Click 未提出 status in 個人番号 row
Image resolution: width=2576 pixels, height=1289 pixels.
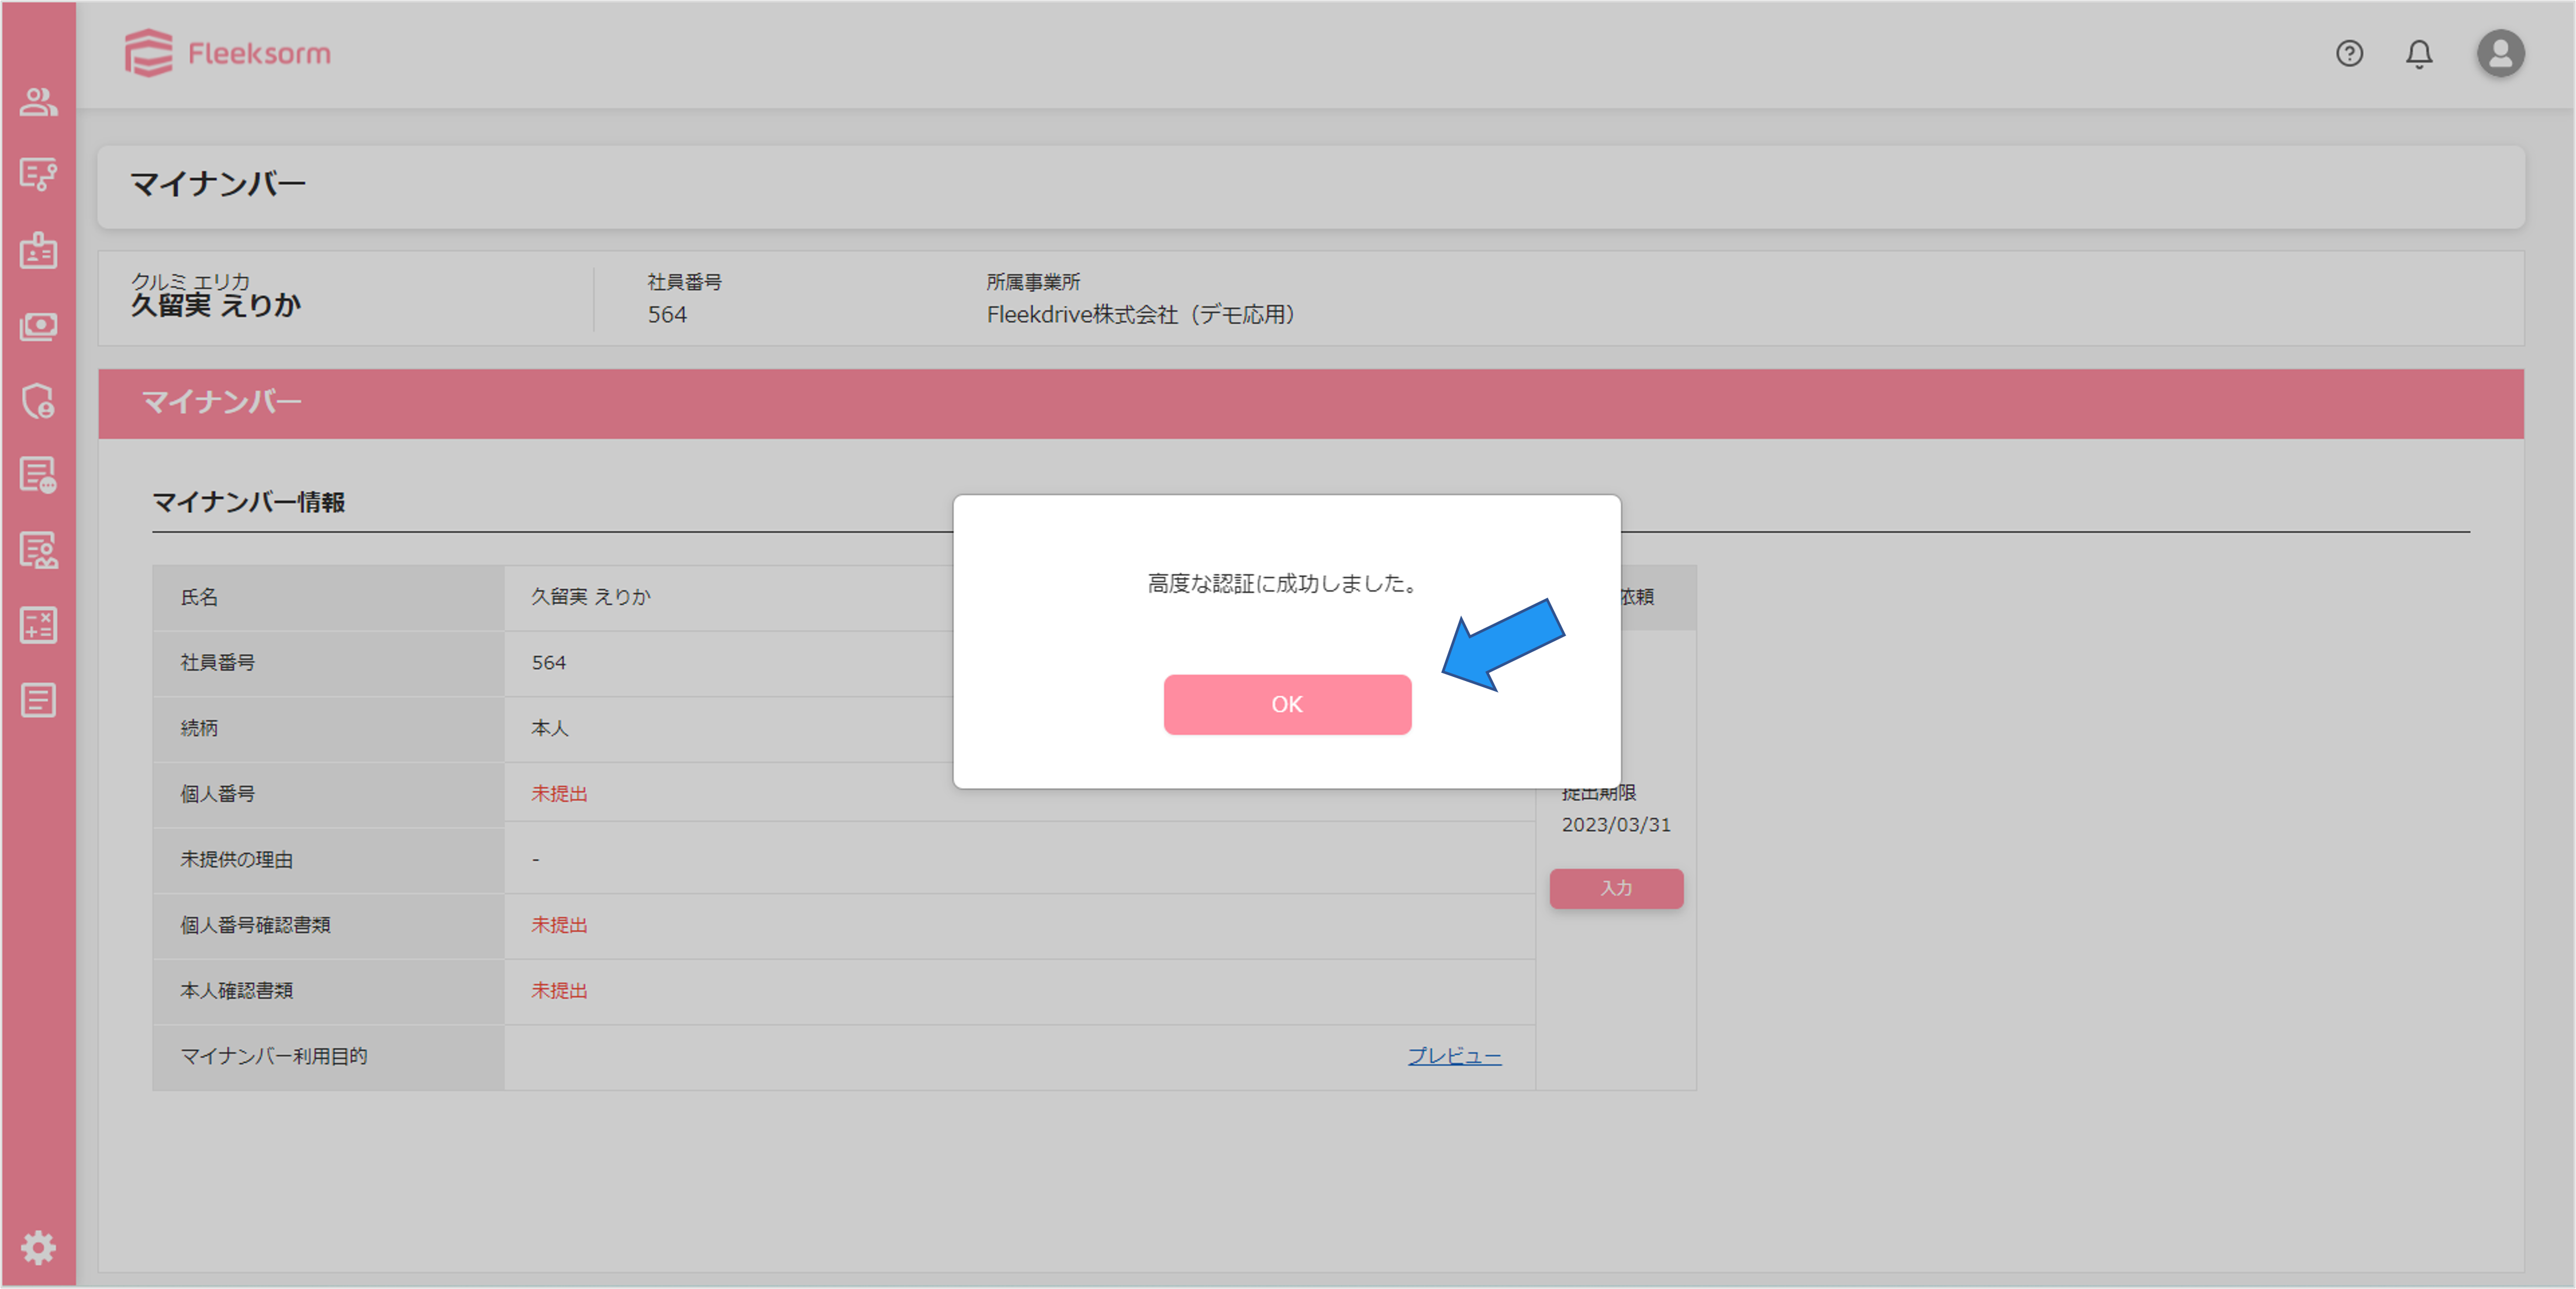pos(559,794)
